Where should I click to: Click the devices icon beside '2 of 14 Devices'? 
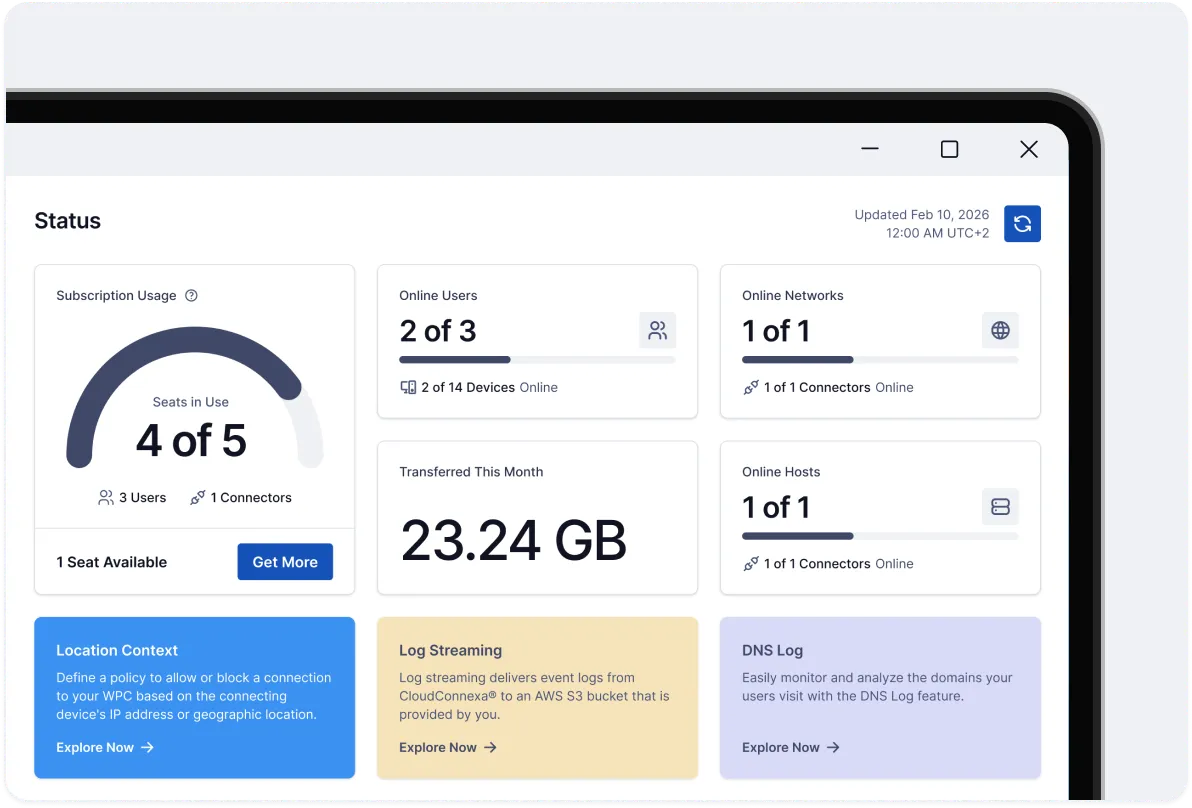pos(409,387)
